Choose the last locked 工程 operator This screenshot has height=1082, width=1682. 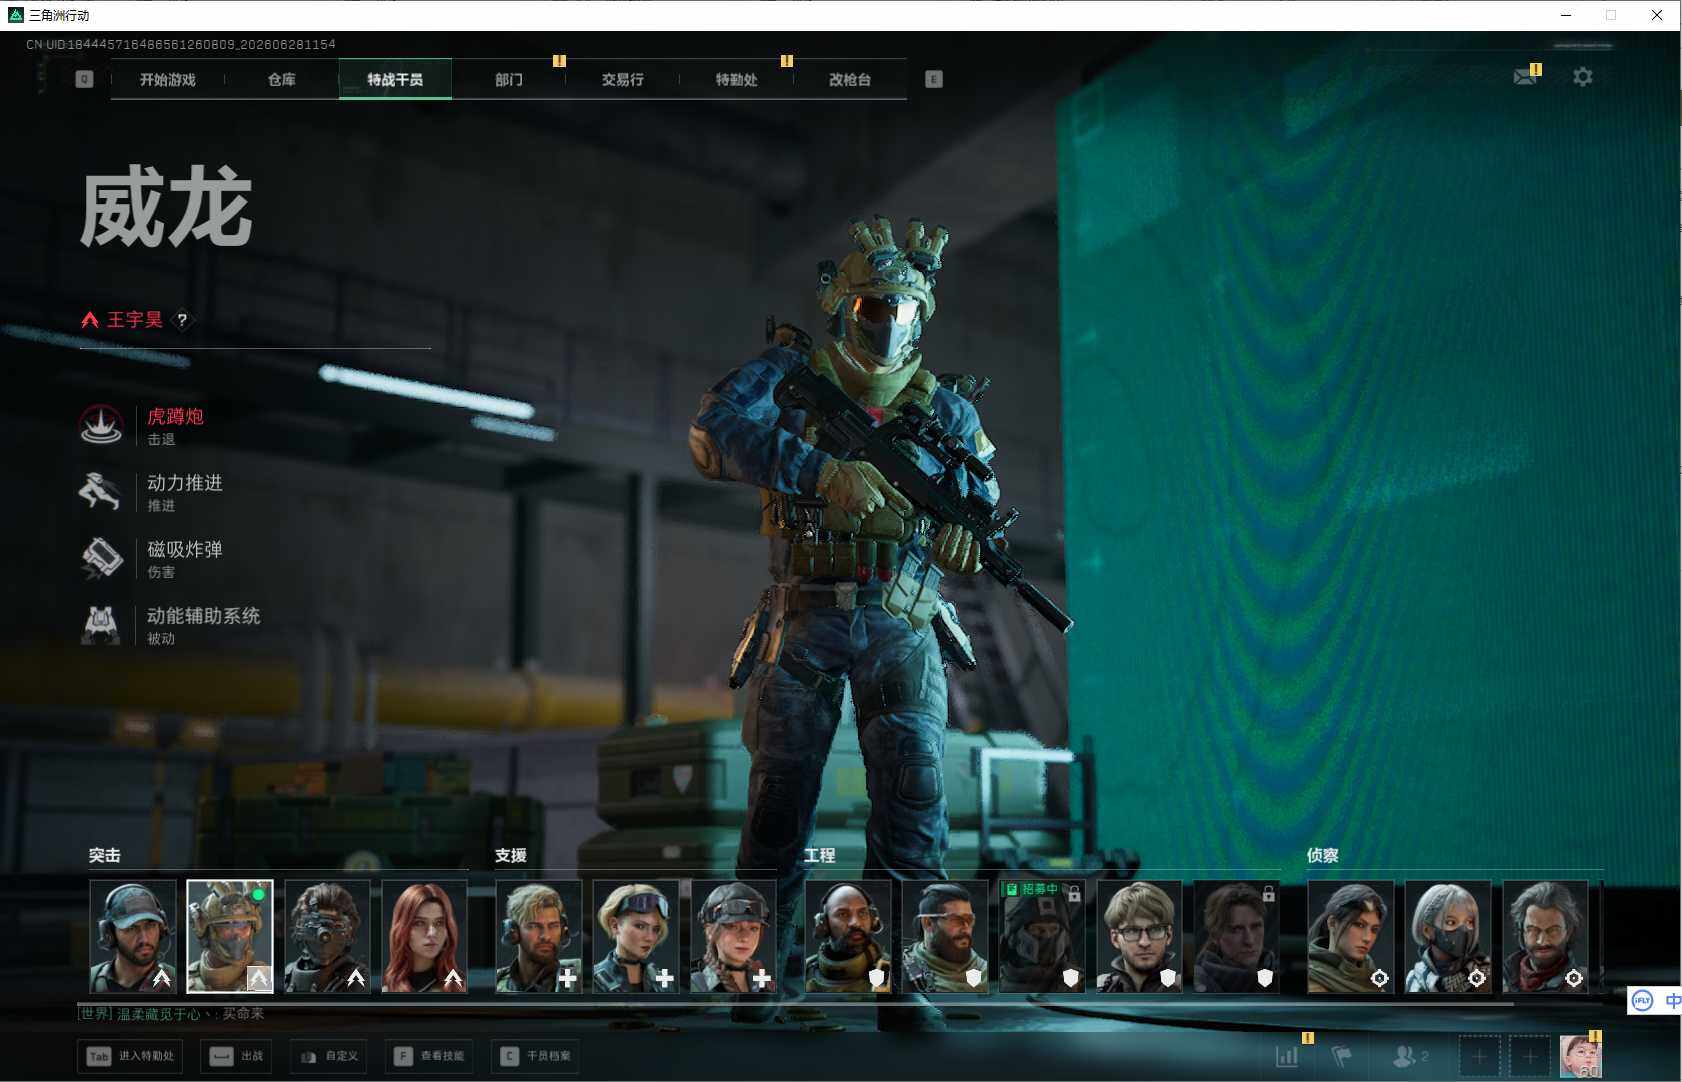1236,936
